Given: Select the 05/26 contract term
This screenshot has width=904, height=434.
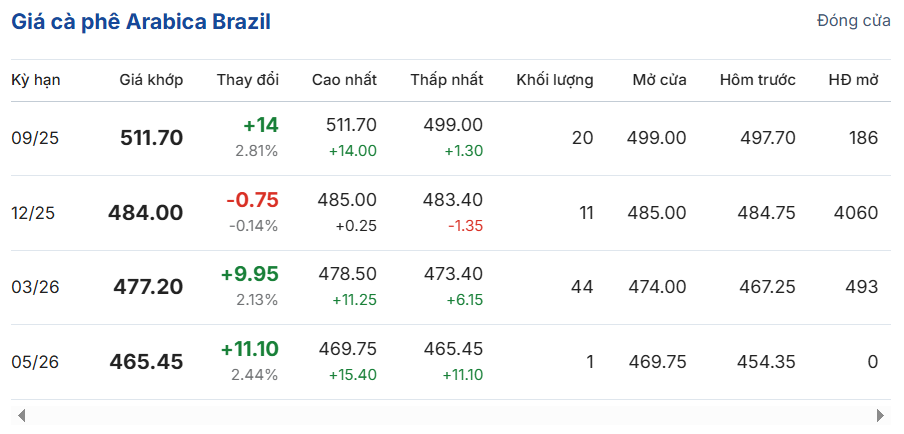Looking at the screenshot, I should coord(35,362).
